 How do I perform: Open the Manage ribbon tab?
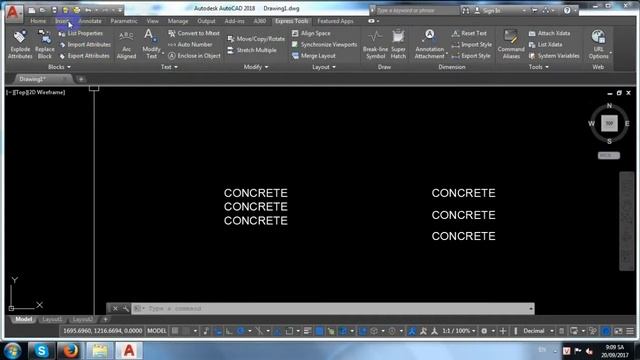178,21
